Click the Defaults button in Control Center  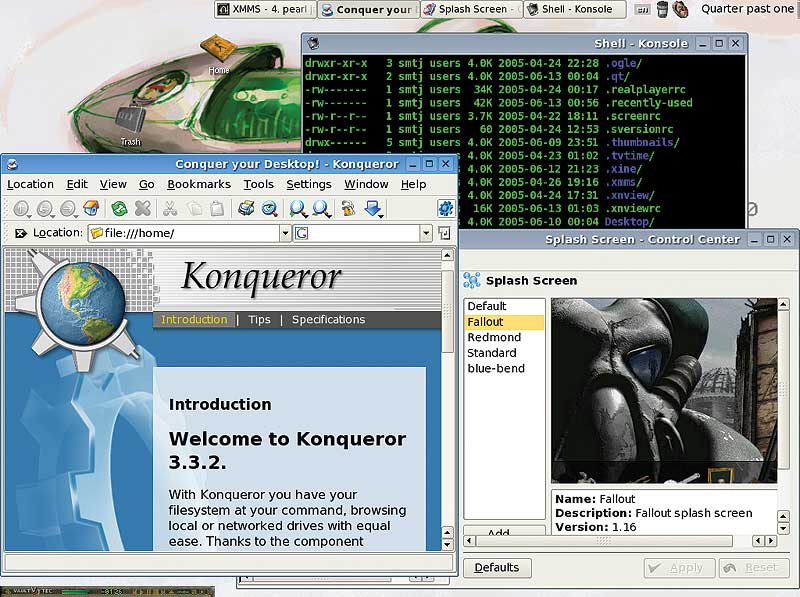497,567
